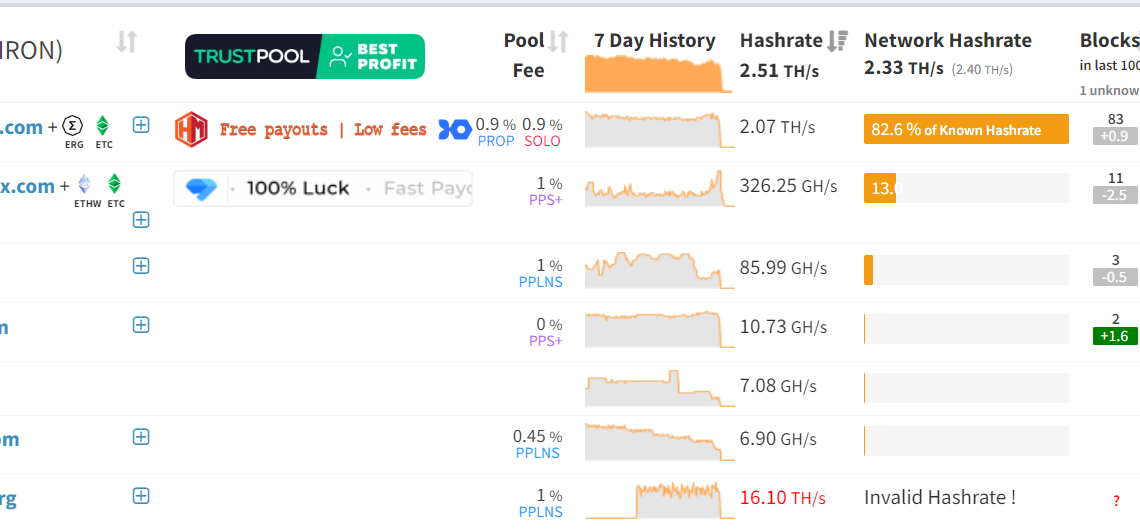The width and height of the screenshot is (1140, 531).
Task: Click the orange 82.6% of Known Hashrate bar
Action: (965, 130)
